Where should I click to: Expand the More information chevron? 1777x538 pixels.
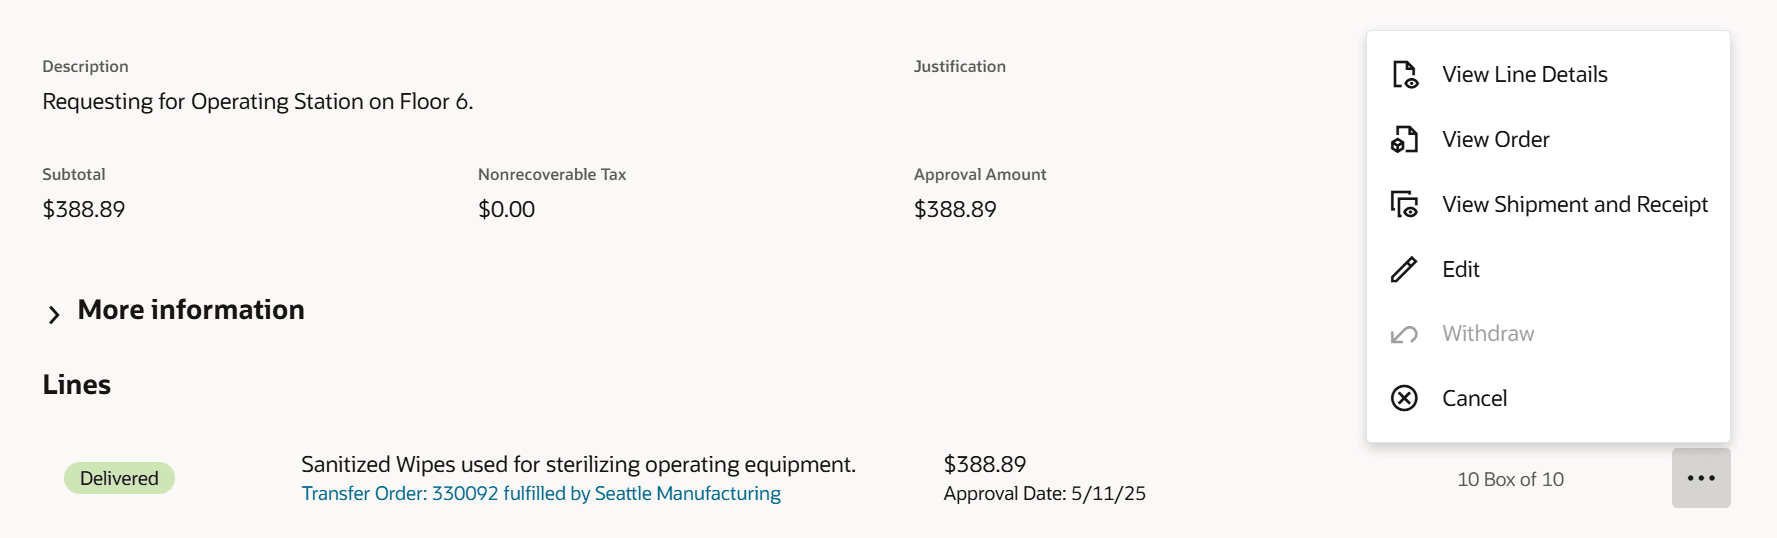pyautogui.click(x=54, y=315)
